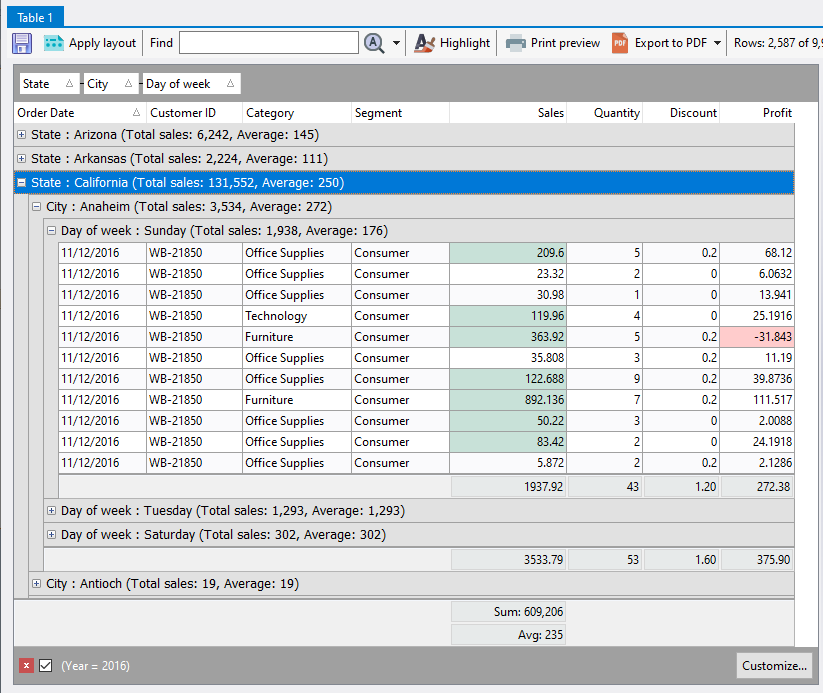The width and height of the screenshot is (823, 693).
Task: Click the Print preview printer icon
Action: click(515, 43)
